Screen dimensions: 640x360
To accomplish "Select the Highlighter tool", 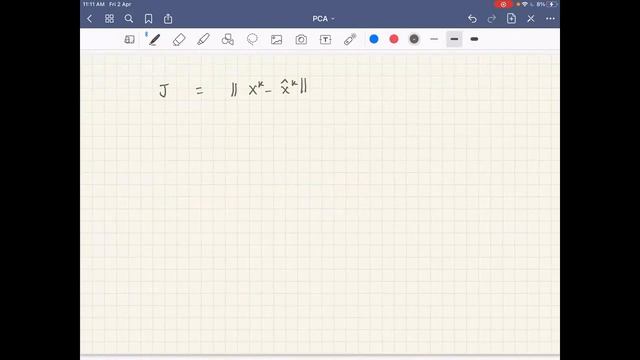I will click(x=203, y=40).
